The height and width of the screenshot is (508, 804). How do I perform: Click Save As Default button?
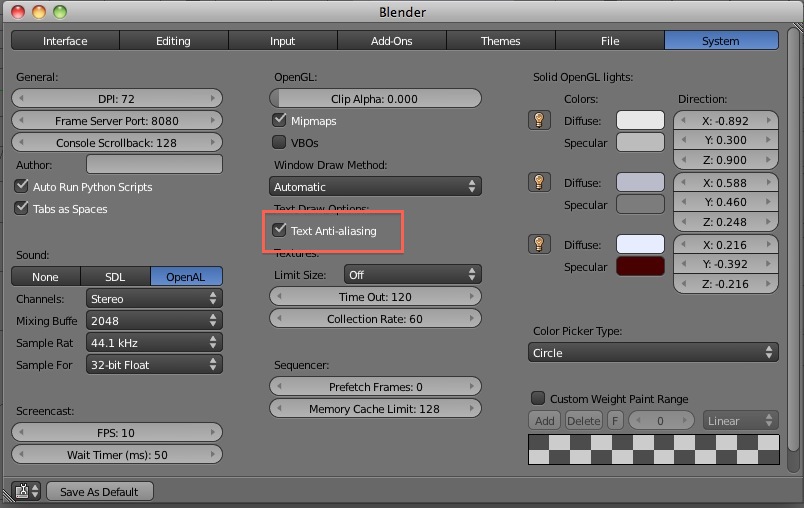click(99, 491)
